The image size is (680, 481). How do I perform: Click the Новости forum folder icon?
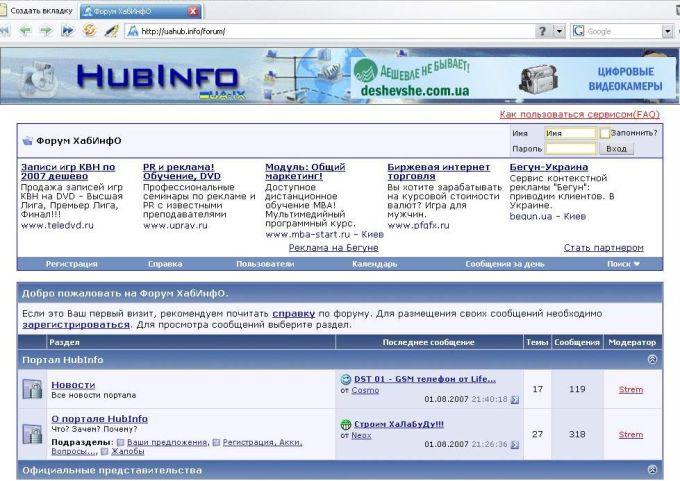33,389
